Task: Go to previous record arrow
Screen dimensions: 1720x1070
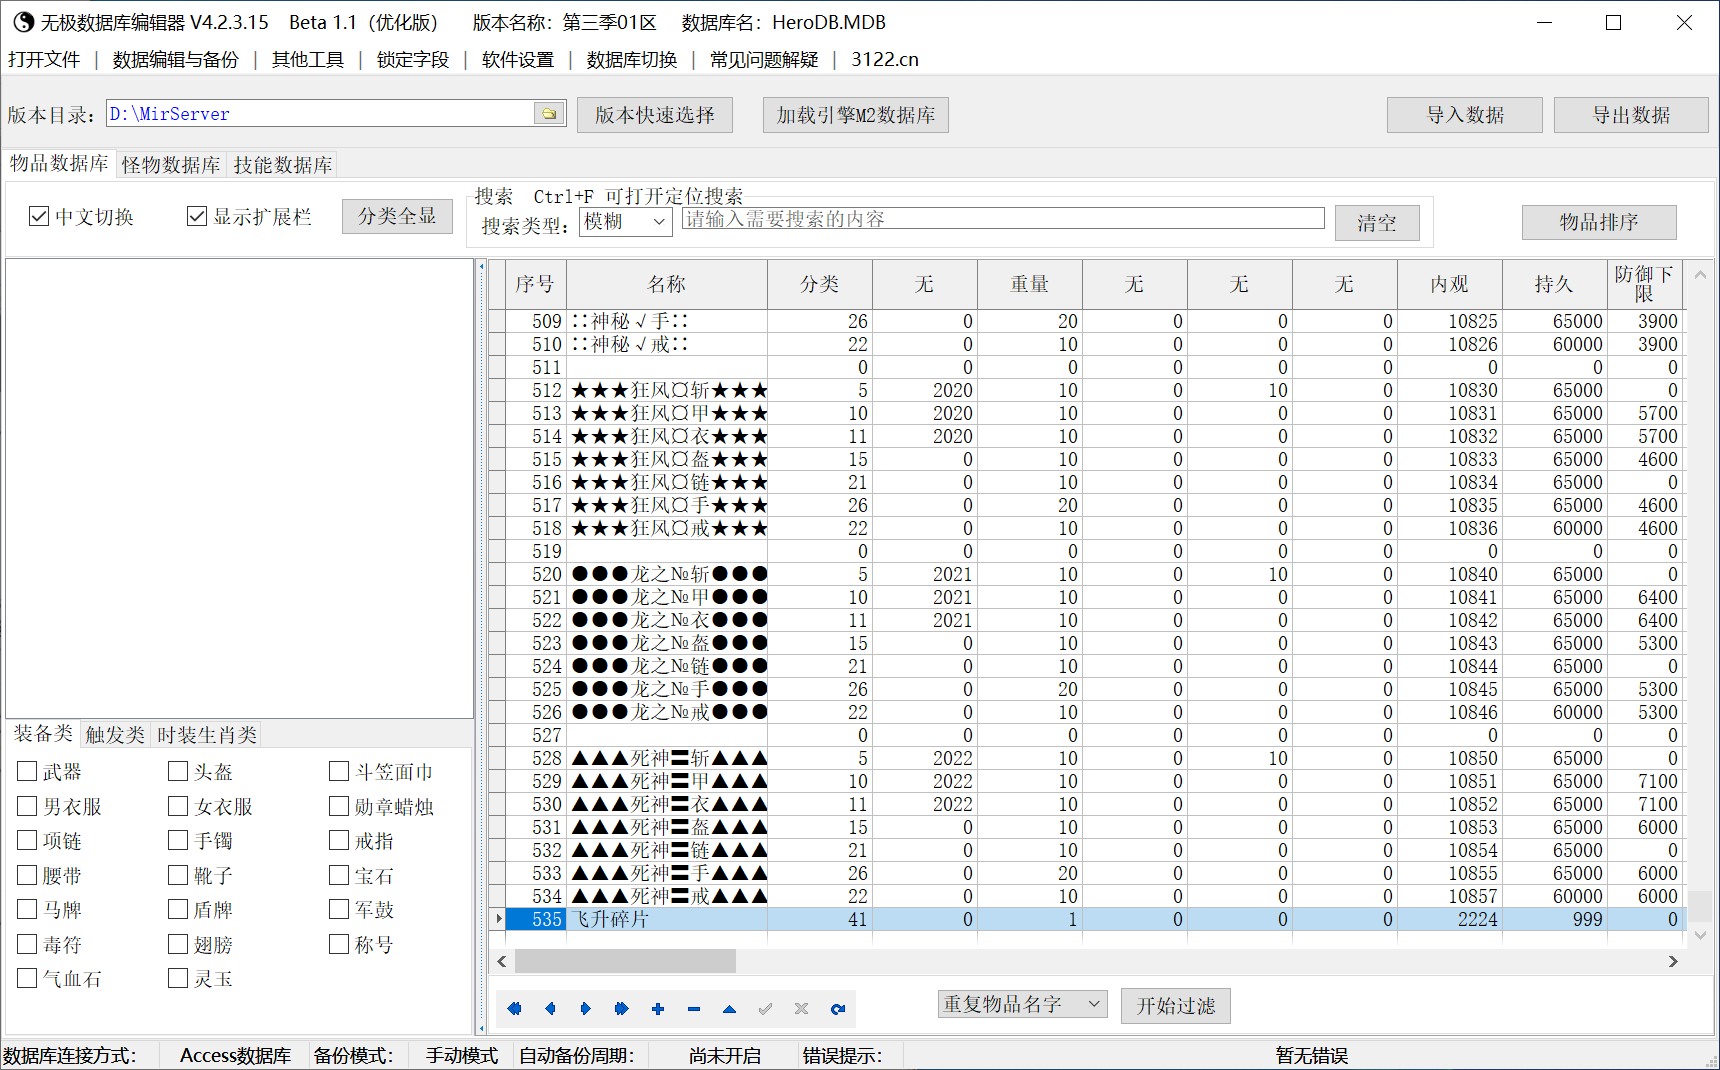Action: (x=550, y=1009)
